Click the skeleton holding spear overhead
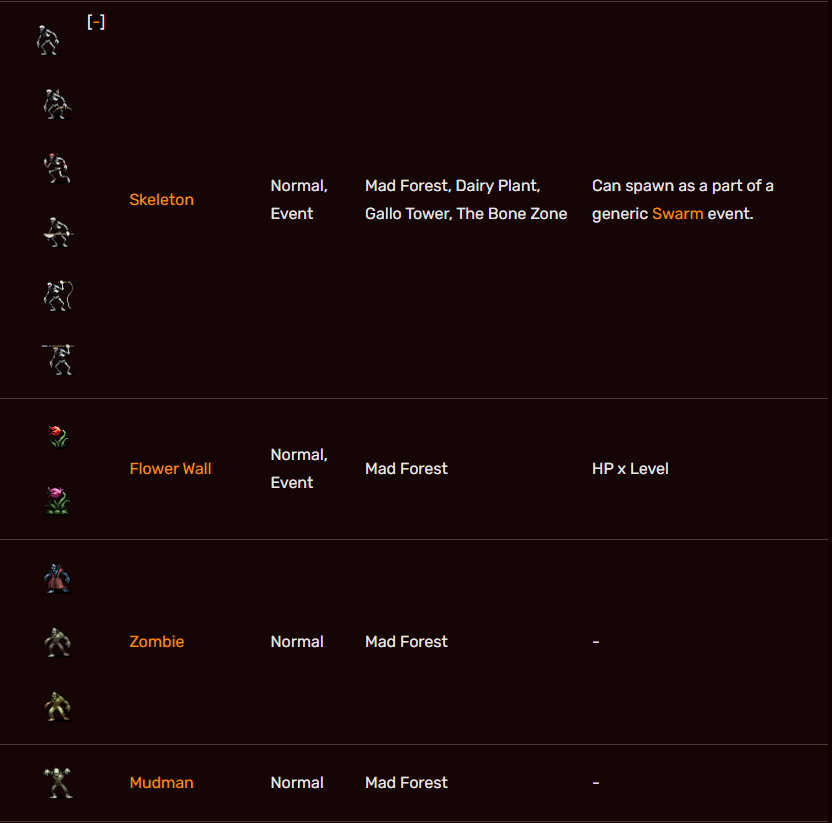 (58, 358)
